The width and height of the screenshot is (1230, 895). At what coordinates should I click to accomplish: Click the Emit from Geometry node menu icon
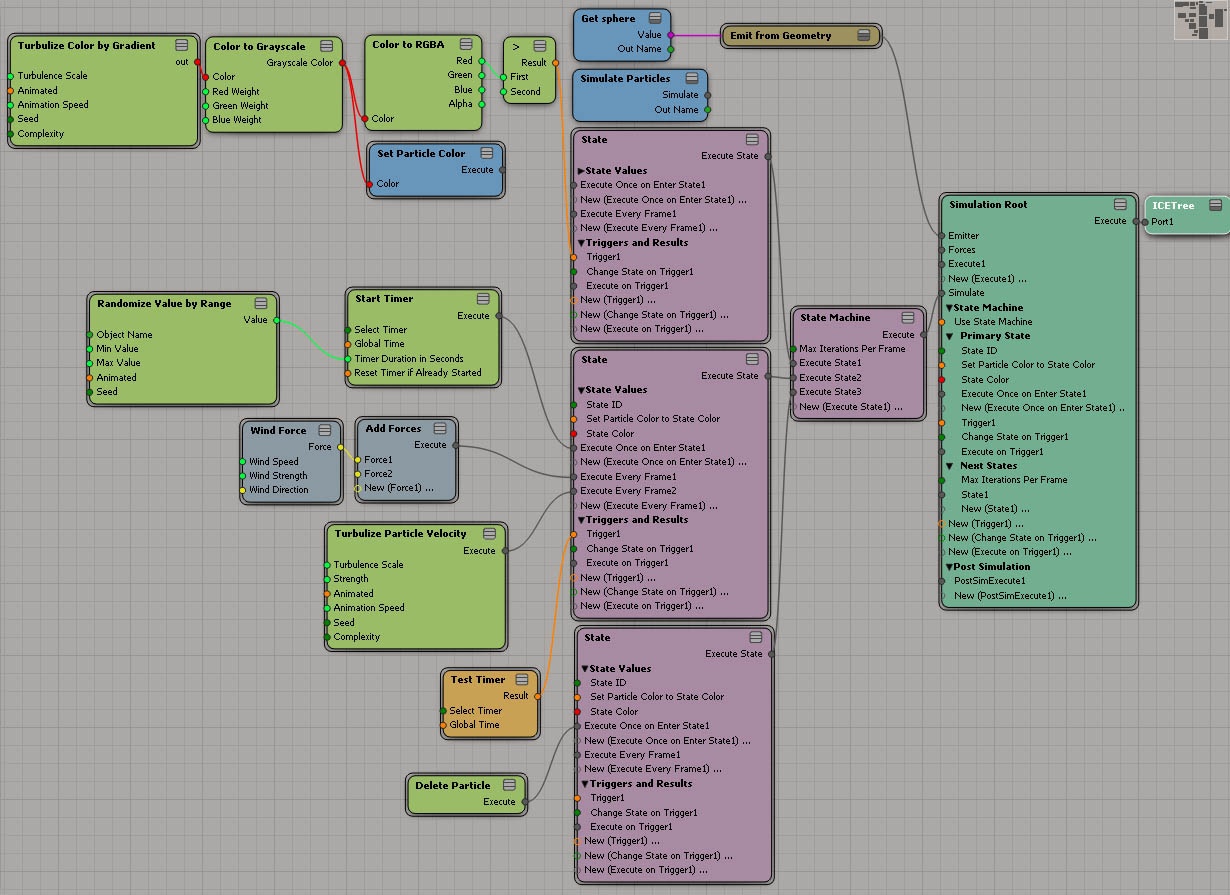point(864,35)
